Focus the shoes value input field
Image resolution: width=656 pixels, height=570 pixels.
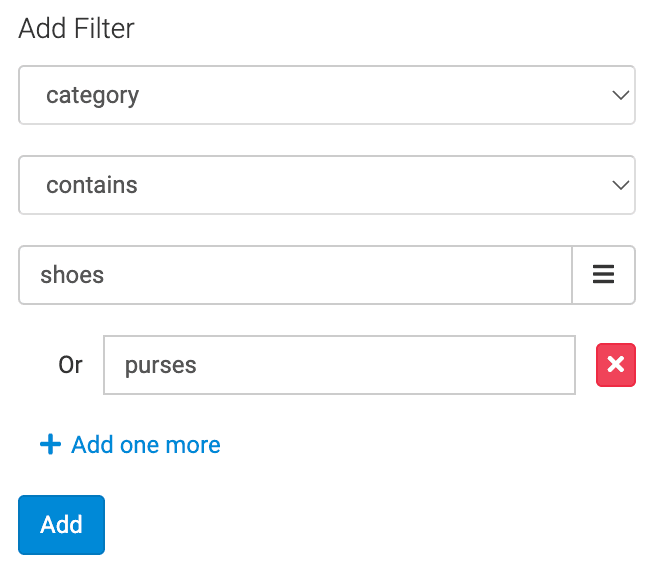click(295, 275)
